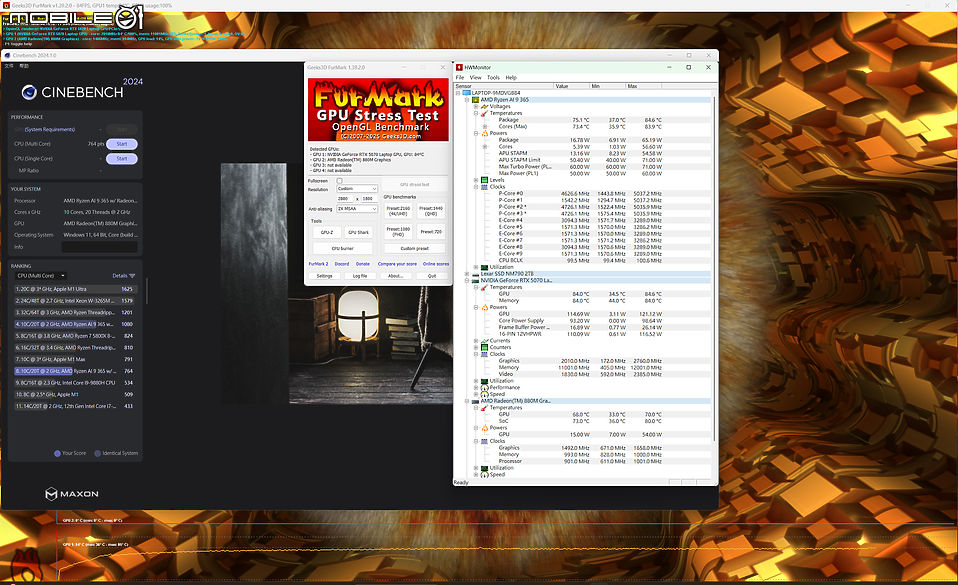Open FurMark Settings
958x585 pixels.
tap(324, 276)
